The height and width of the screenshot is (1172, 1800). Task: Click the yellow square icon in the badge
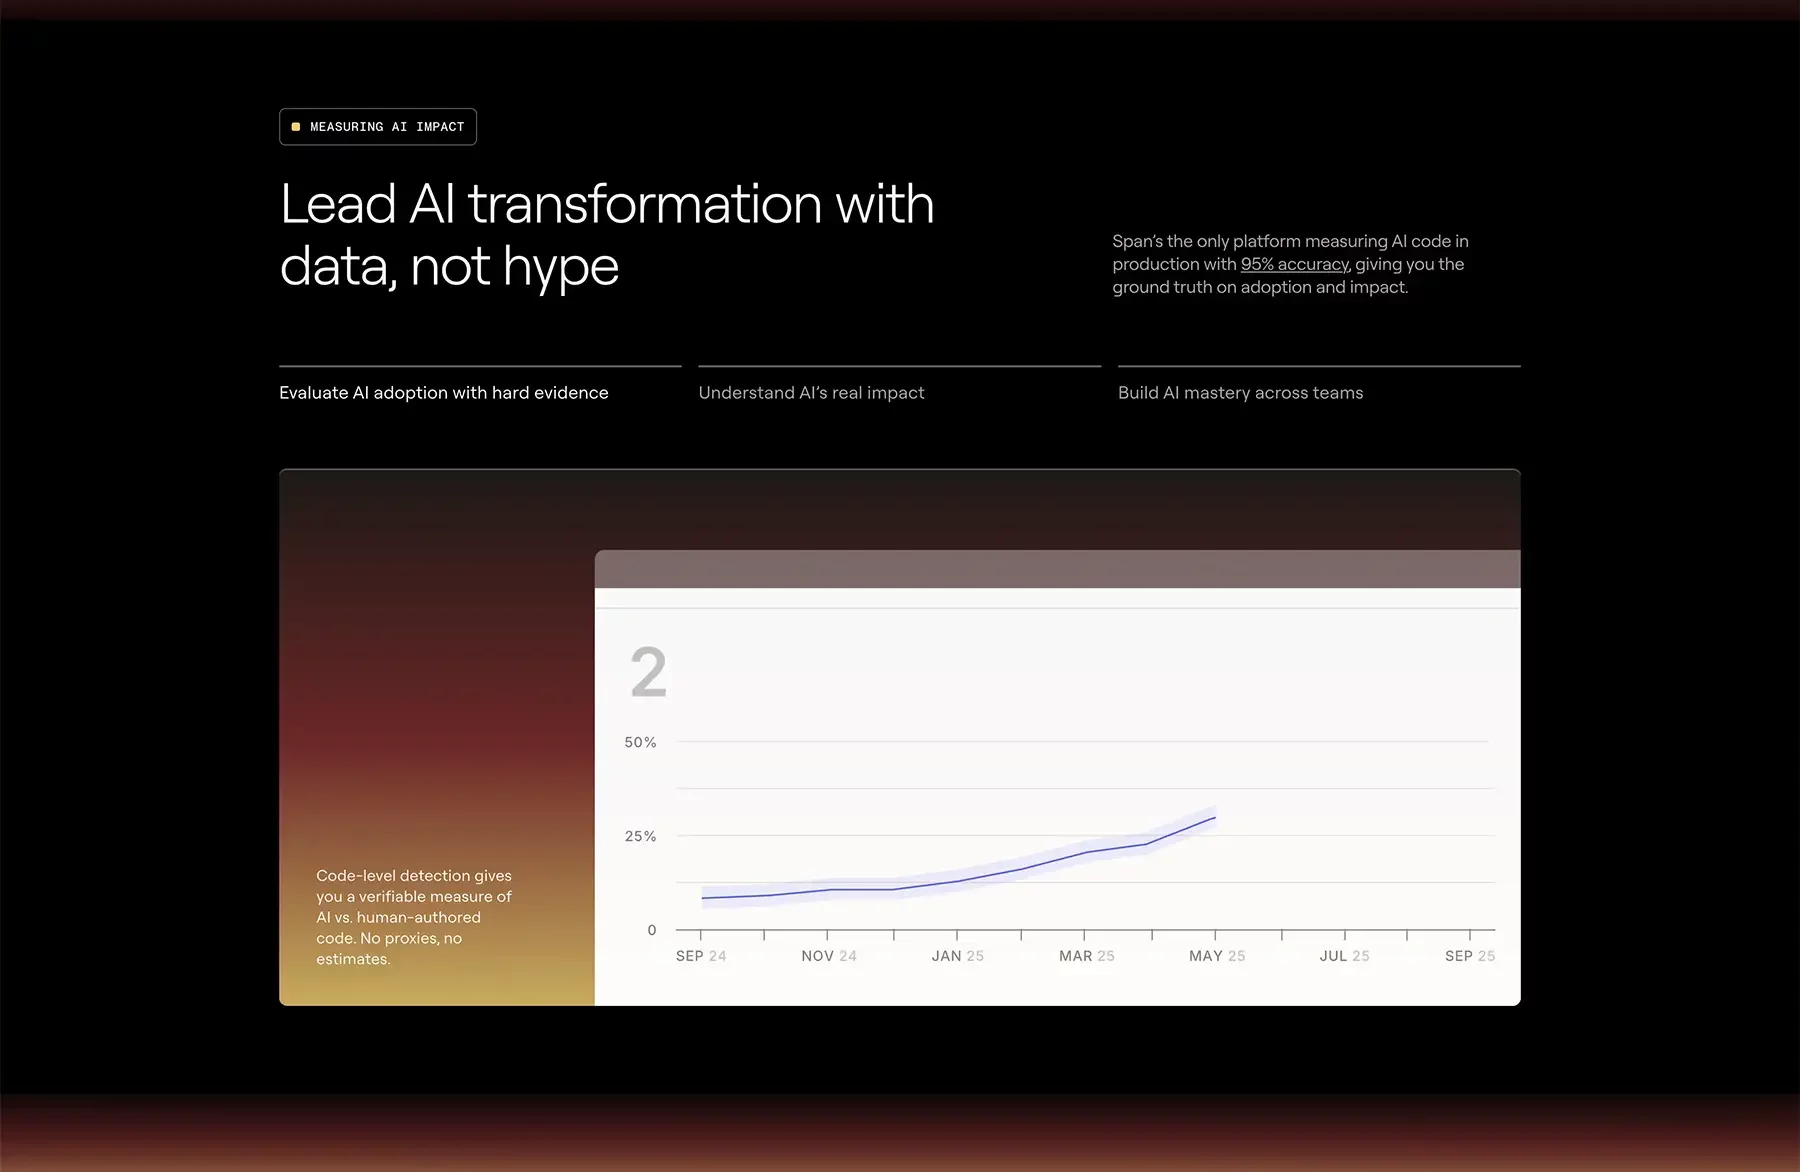click(x=296, y=127)
